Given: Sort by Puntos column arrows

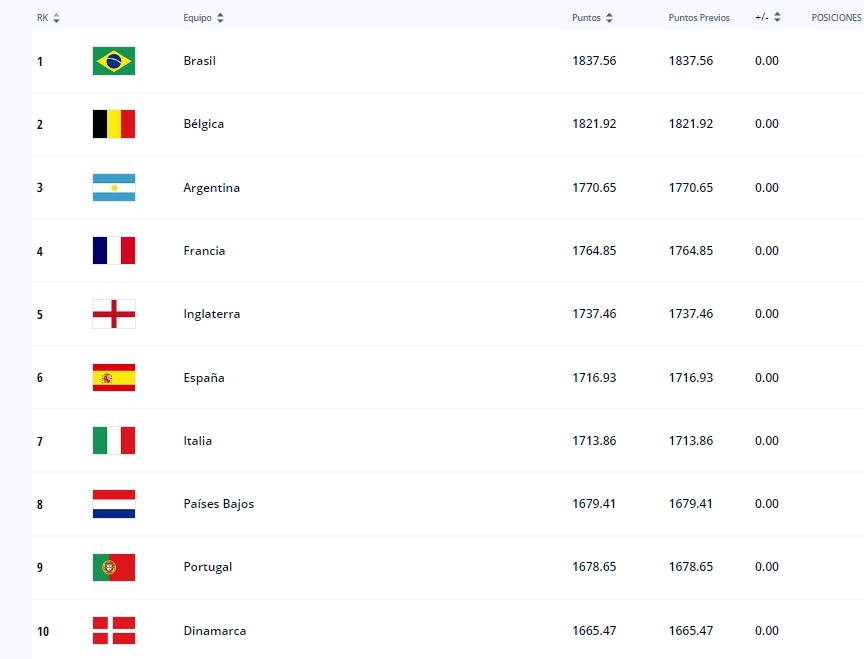Looking at the screenshot, I should pyautogui.click(x=609, y=18).
